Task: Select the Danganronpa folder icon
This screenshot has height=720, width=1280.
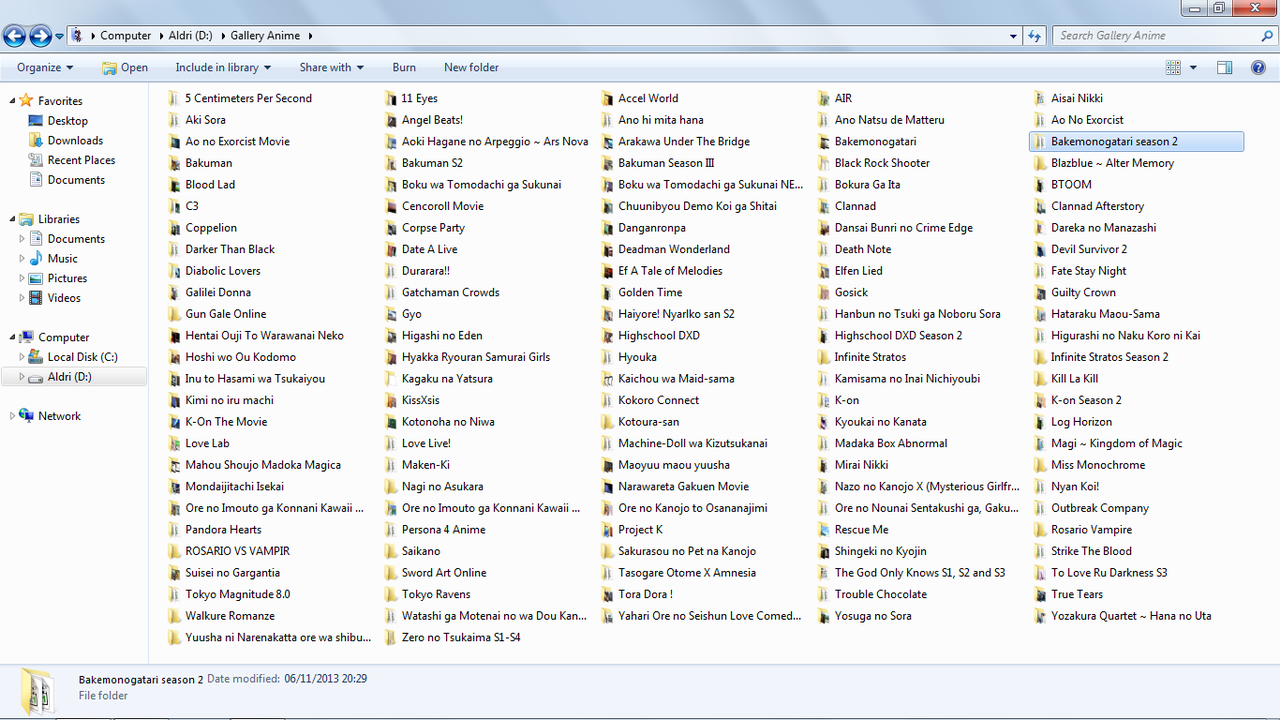Action: 608,228
